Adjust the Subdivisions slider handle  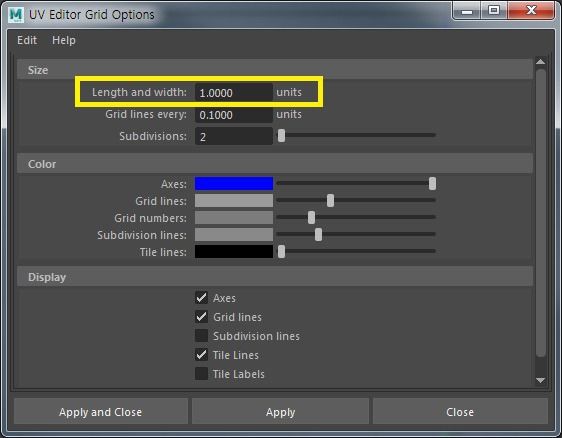click(x=281, y=135)
